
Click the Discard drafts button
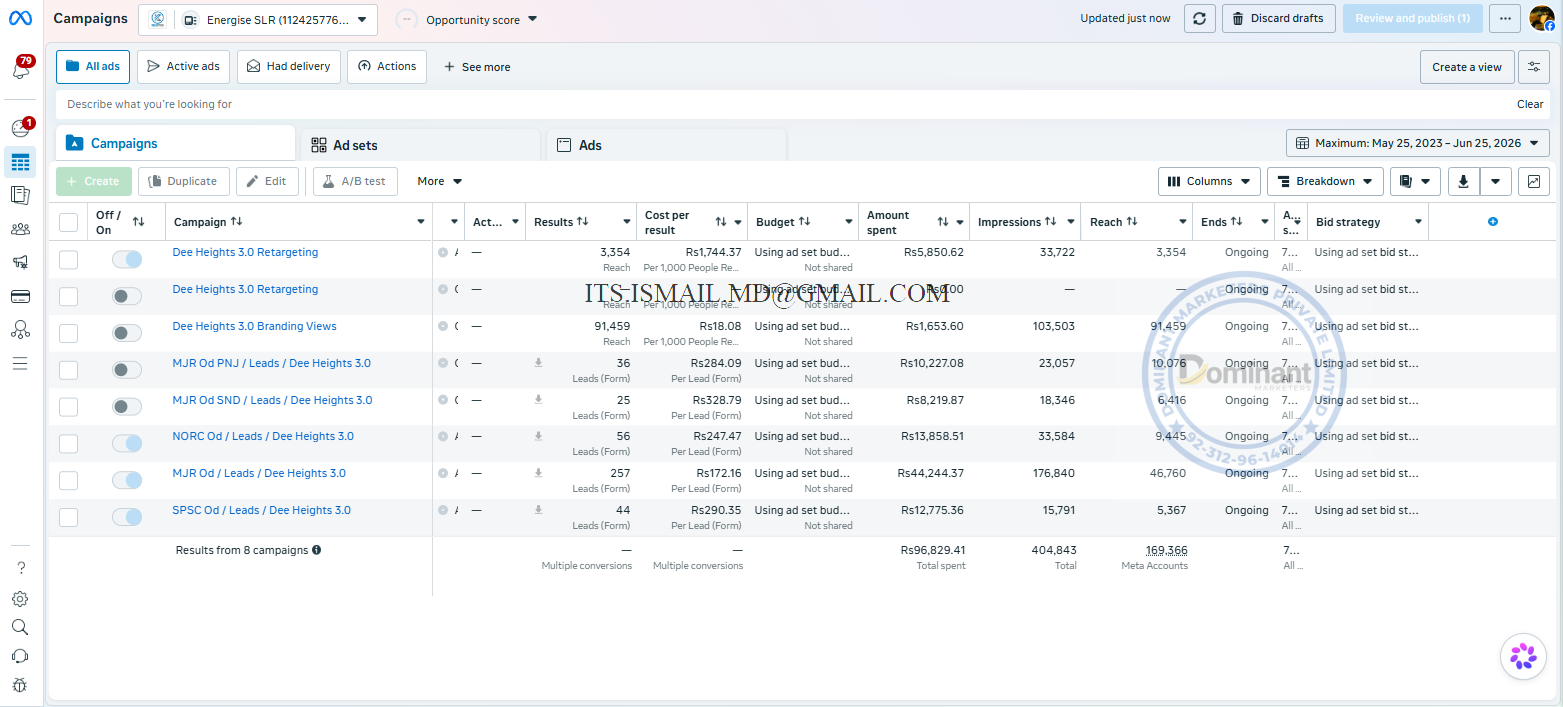(1278, 18)
